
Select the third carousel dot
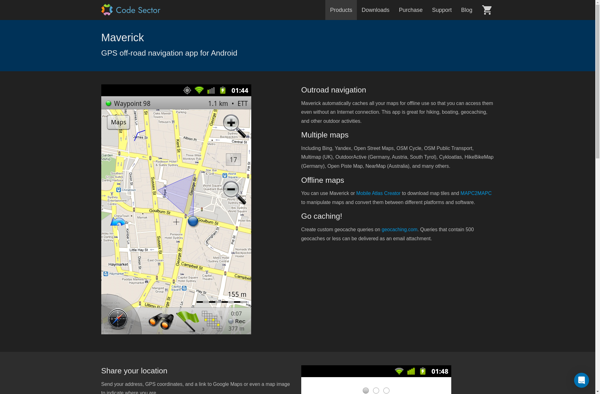coord(386,390)
